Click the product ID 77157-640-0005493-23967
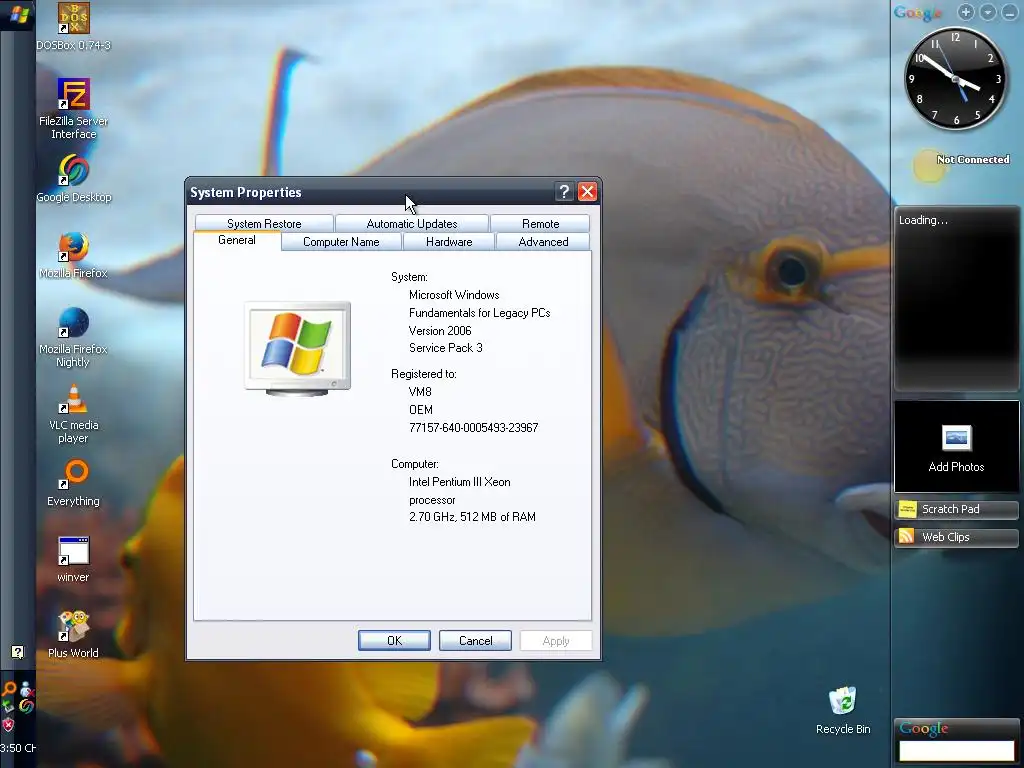Viewport: 1024px width, 768px height. pos(473,428)
